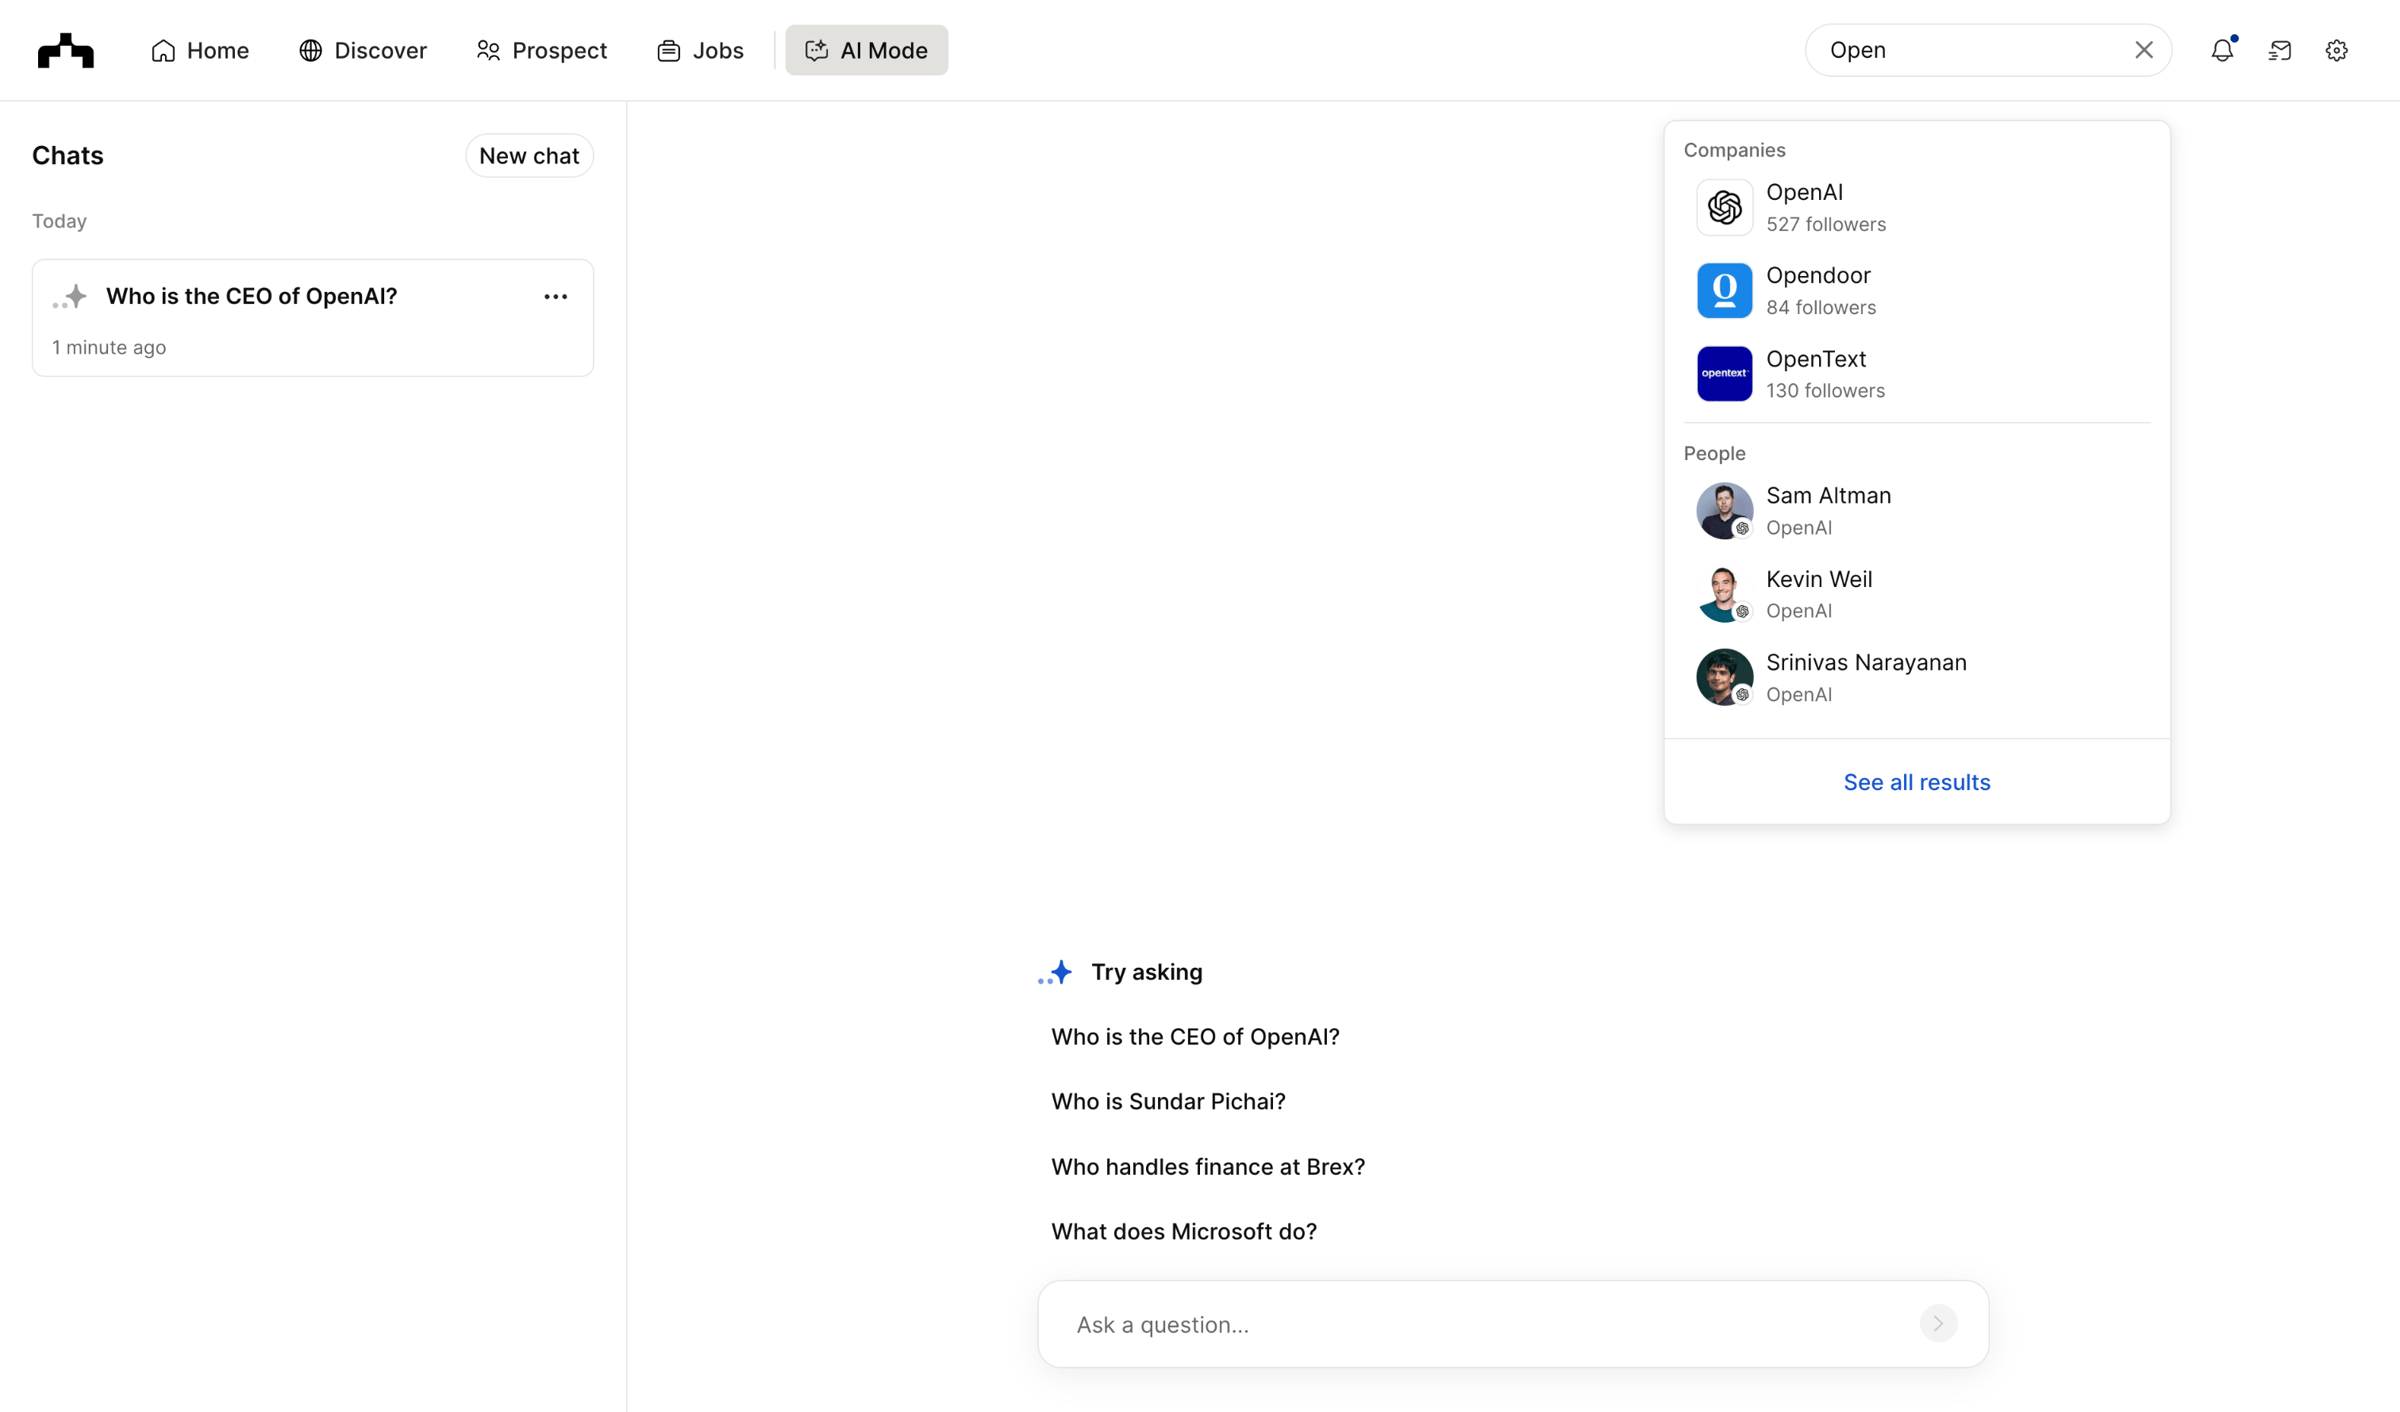Click the '527 followers' text under OpenAI
Screen dimensions: 2400x1412
tap(1826, 225)
